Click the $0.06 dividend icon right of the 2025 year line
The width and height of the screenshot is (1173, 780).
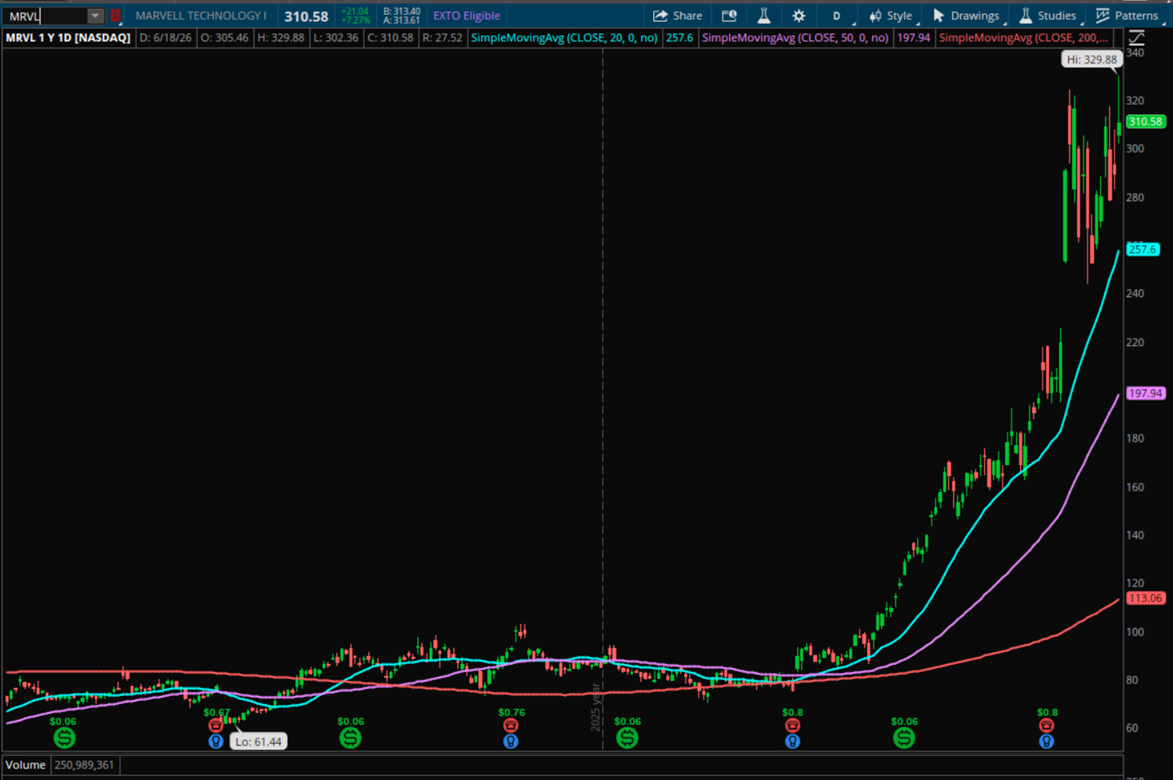[627, 738]
